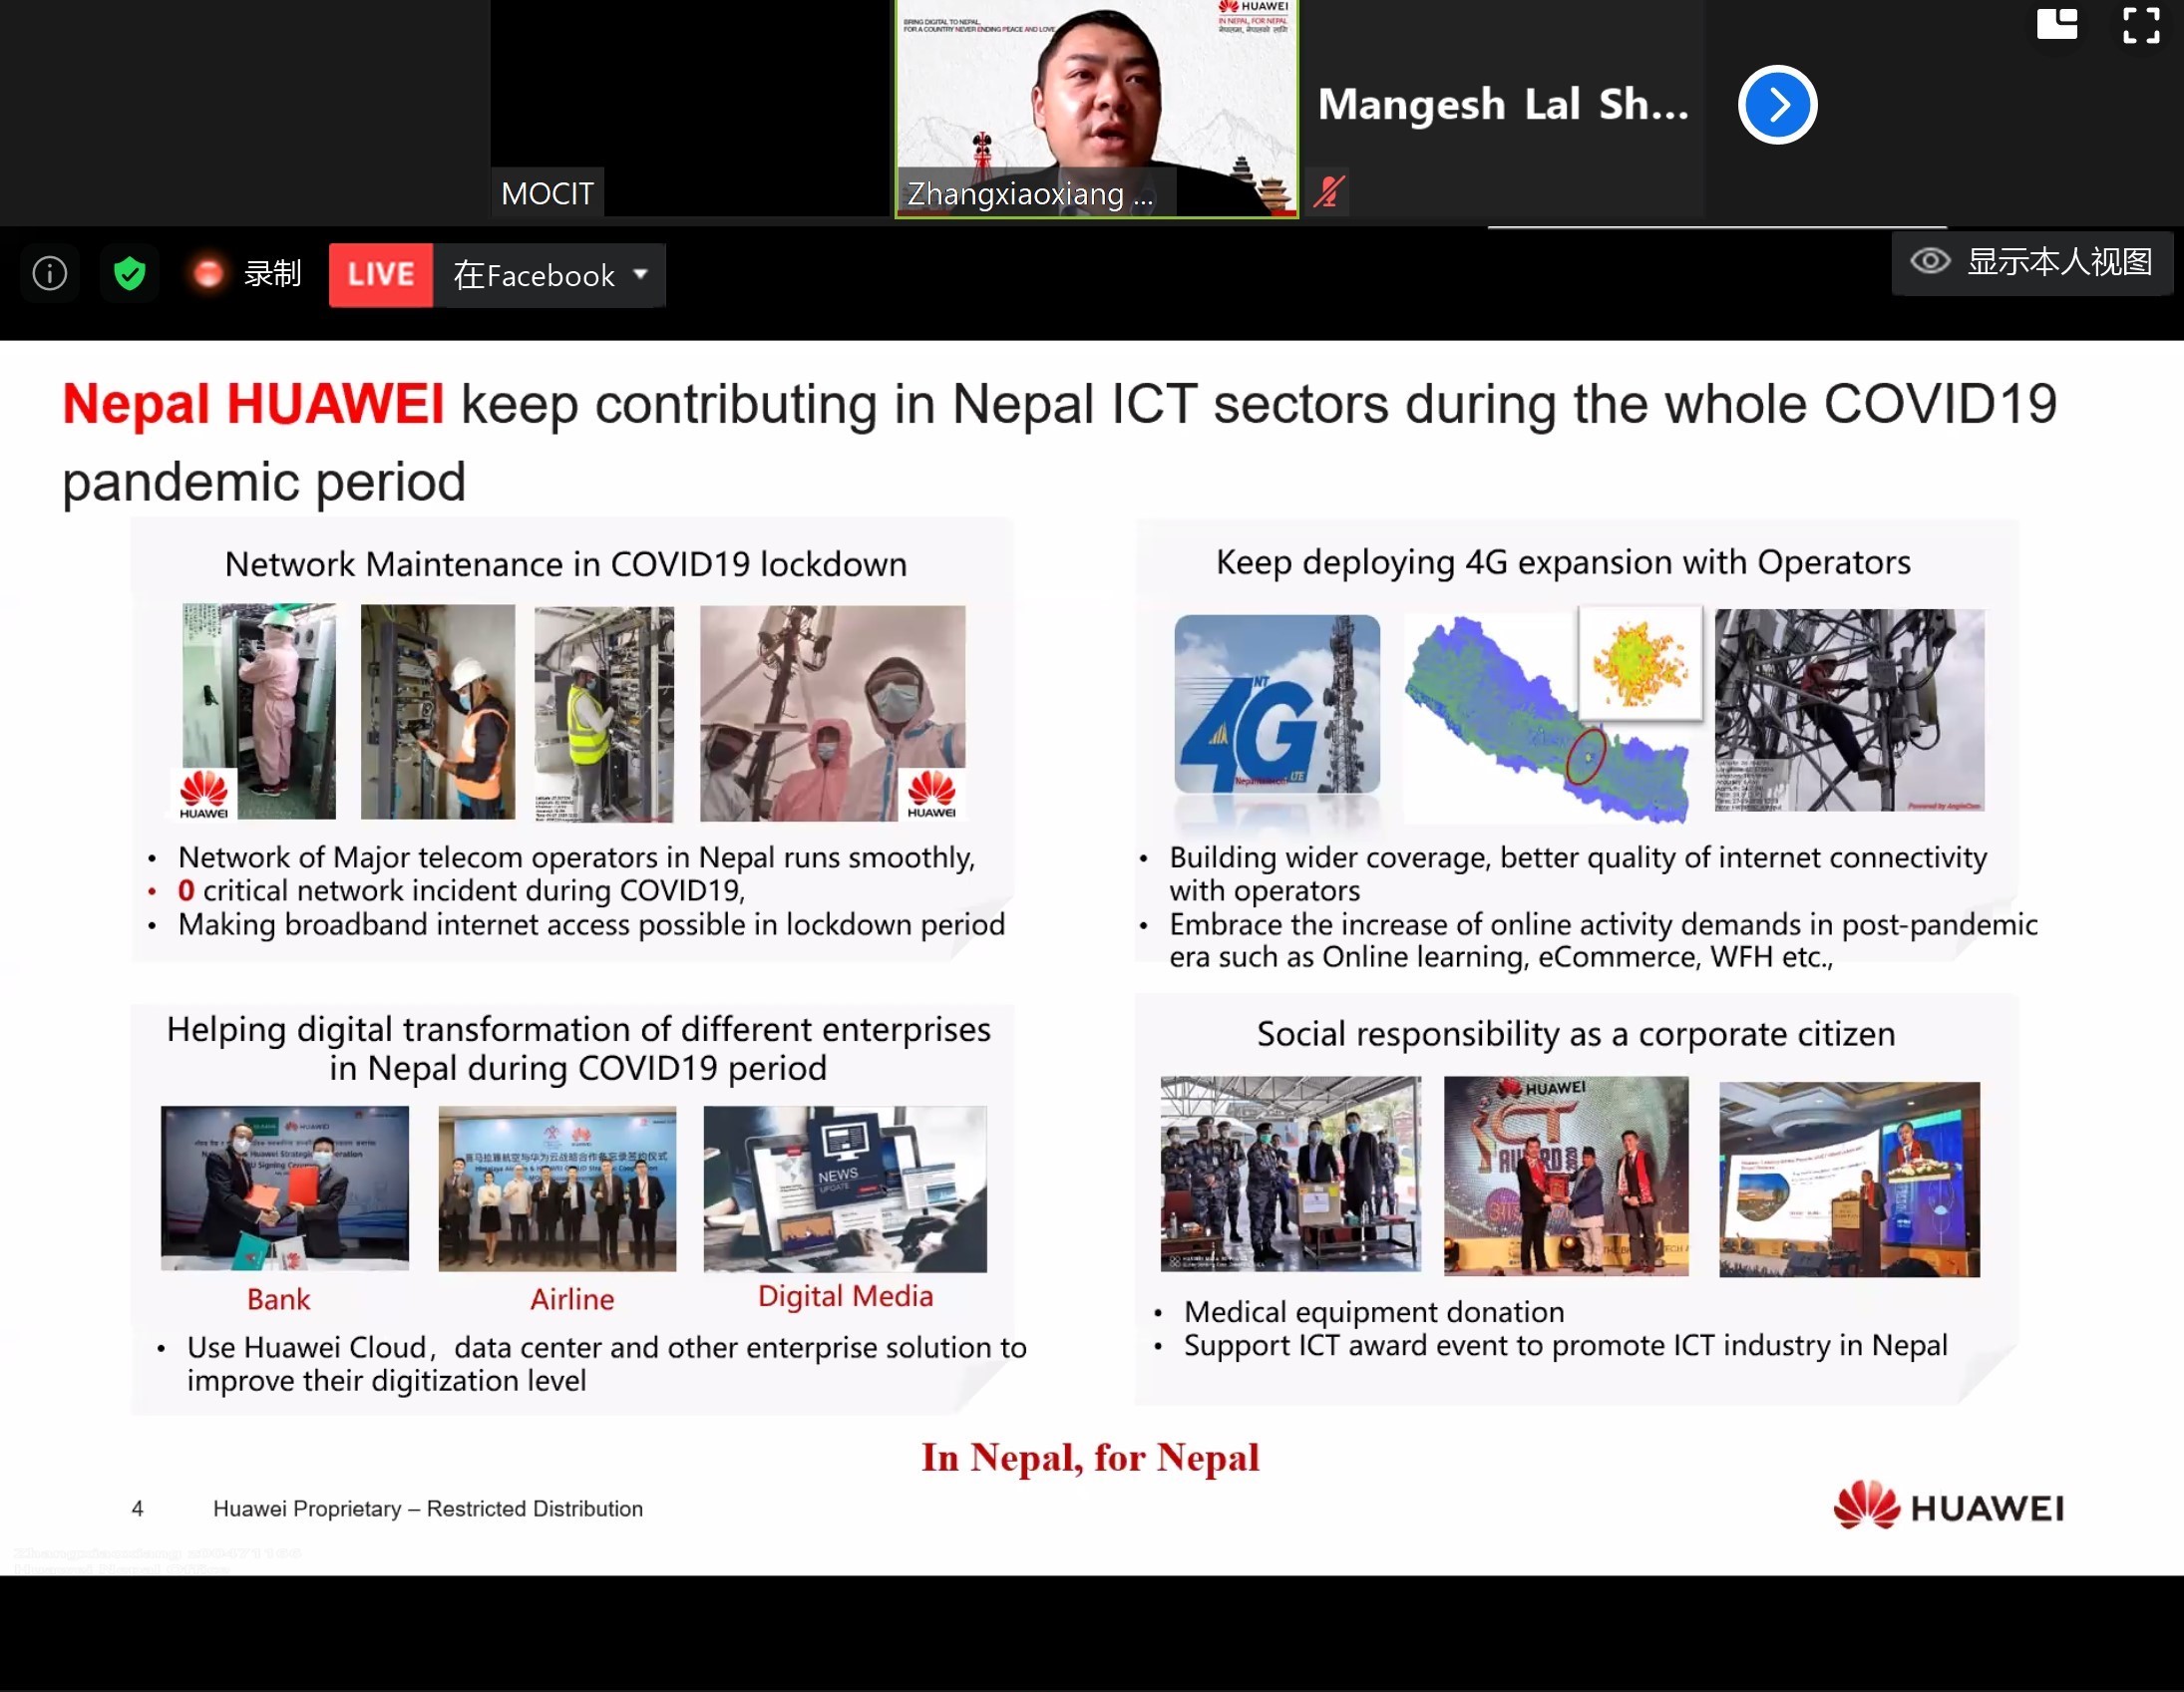2184x1692 pixels.
Task: Toggle 显示本人视图 self view
Action: point(2031,262)
